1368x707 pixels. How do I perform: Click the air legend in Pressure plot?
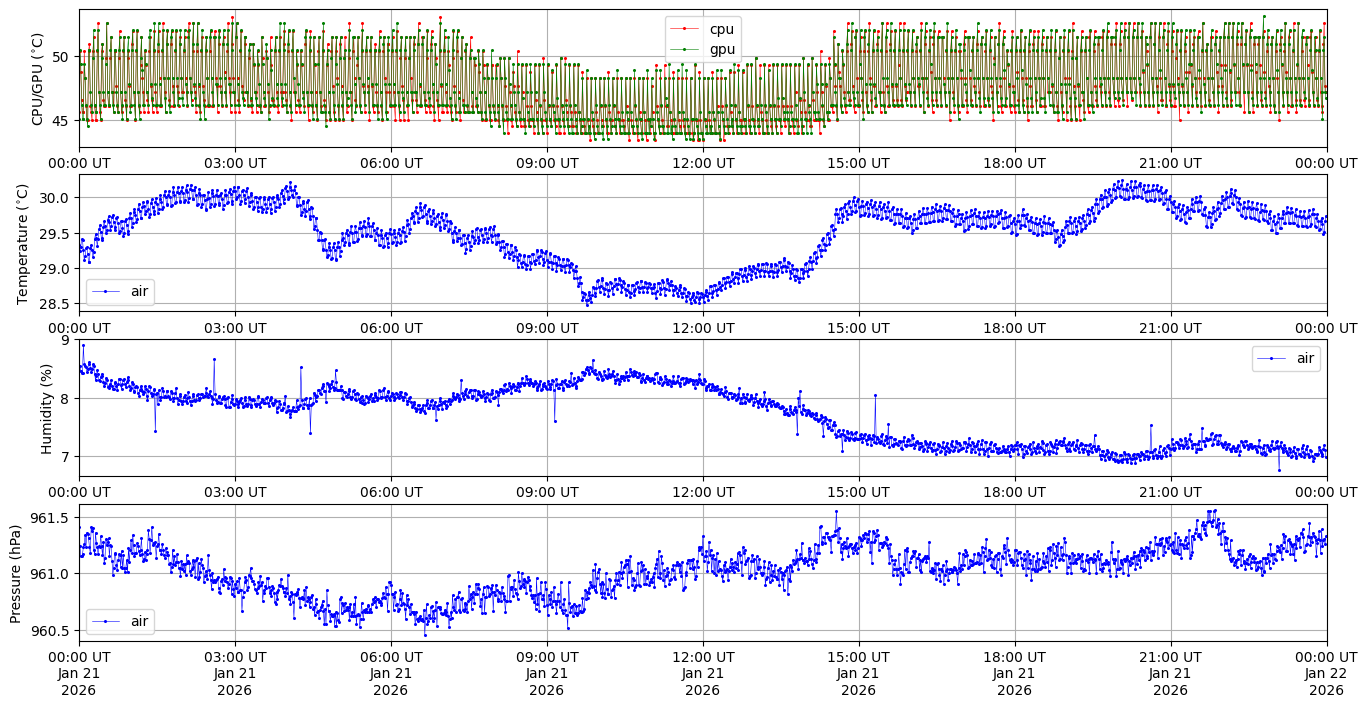[x=120, y=621]
